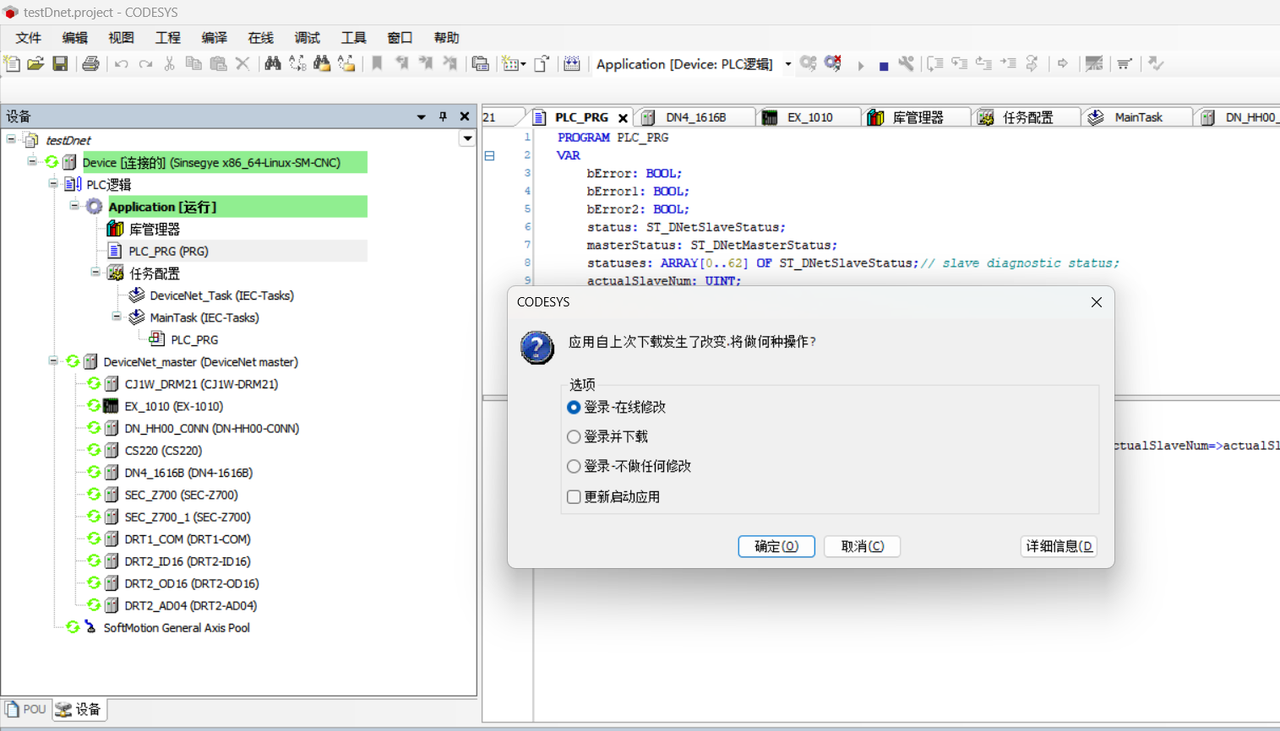Collapse the DeviceNet_master tree node
Image resolution: width=1280 pixels, height=731 pixels.
click(54, 362)
